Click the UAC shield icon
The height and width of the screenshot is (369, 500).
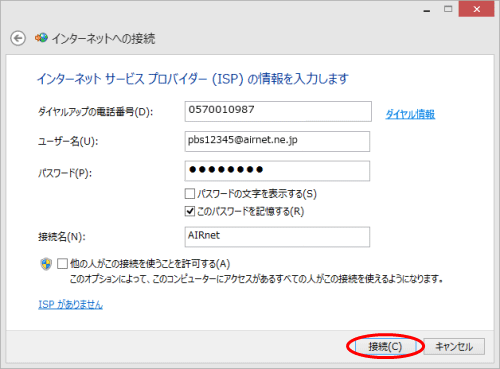click(x=46, y=264)
